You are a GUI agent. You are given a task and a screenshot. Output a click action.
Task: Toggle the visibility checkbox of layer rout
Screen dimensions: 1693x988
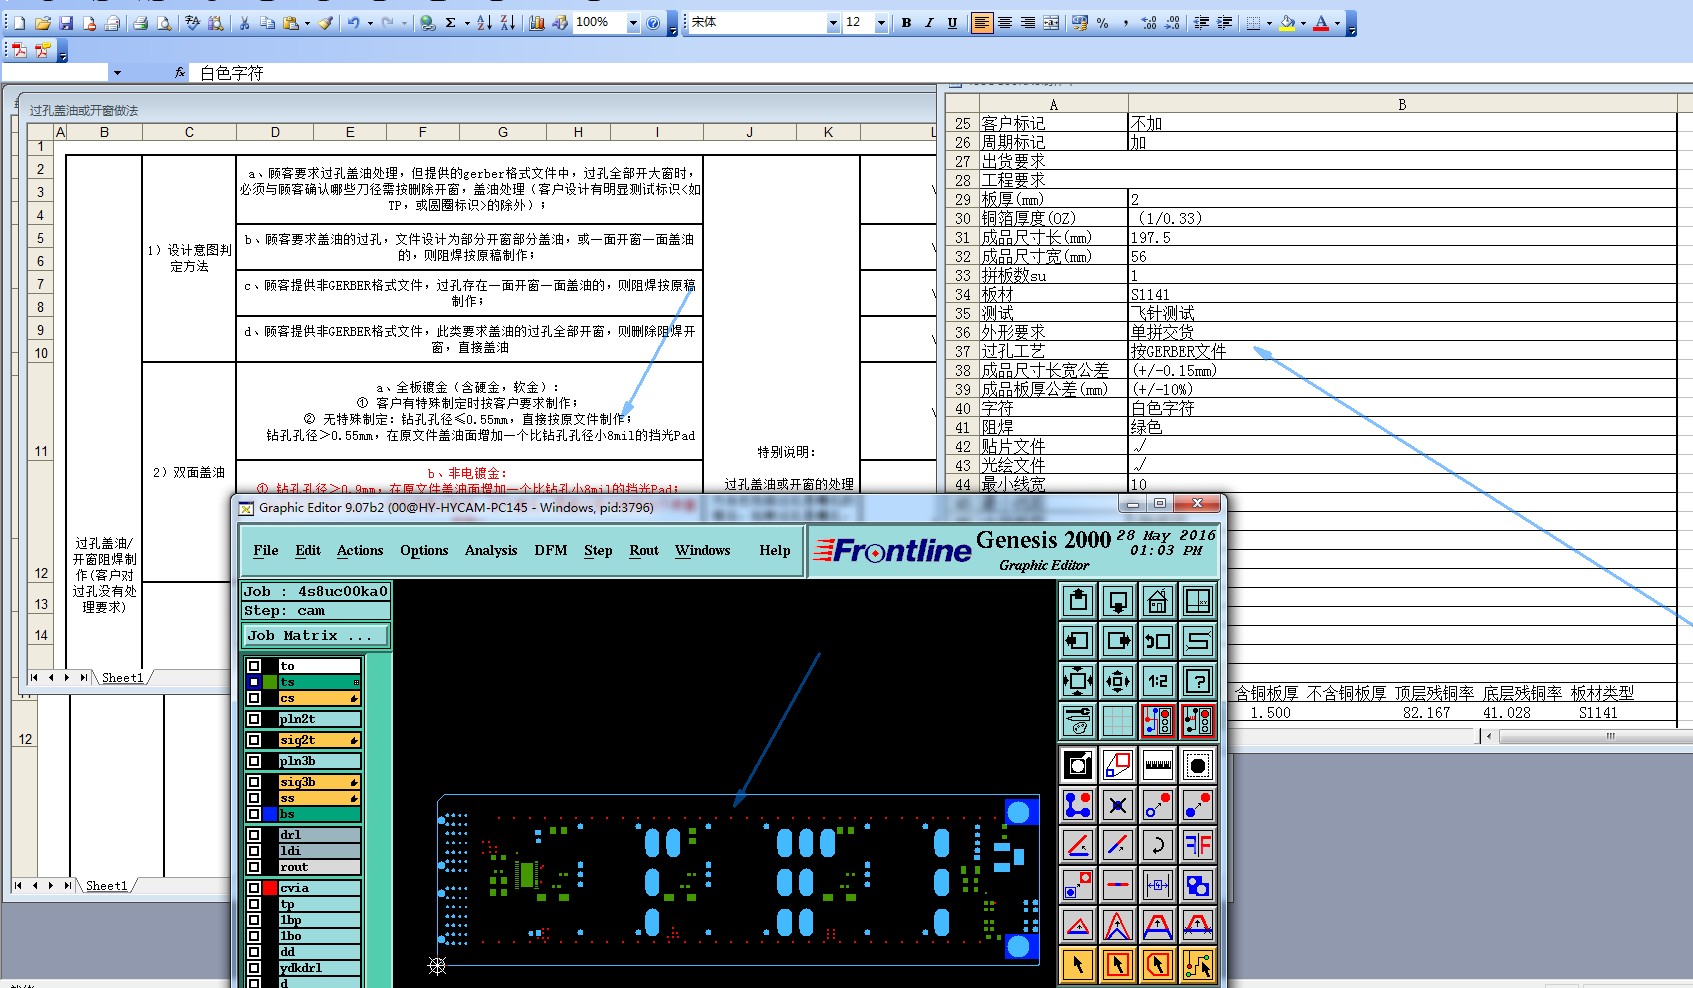tap(254, 867)
